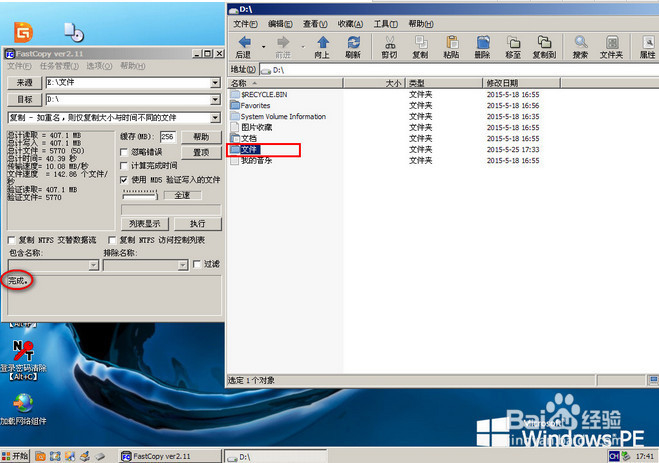Click the buffer size MB field

(x=167, y=137)
